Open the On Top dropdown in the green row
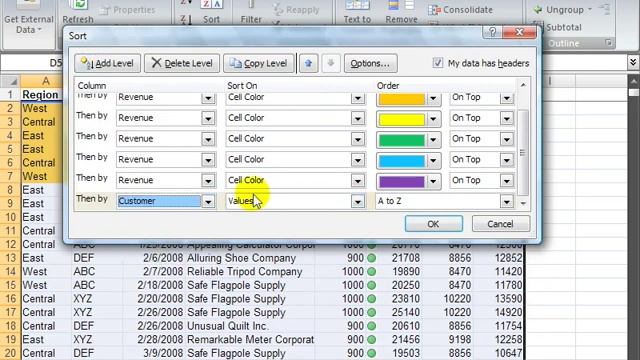 point(507,139)
